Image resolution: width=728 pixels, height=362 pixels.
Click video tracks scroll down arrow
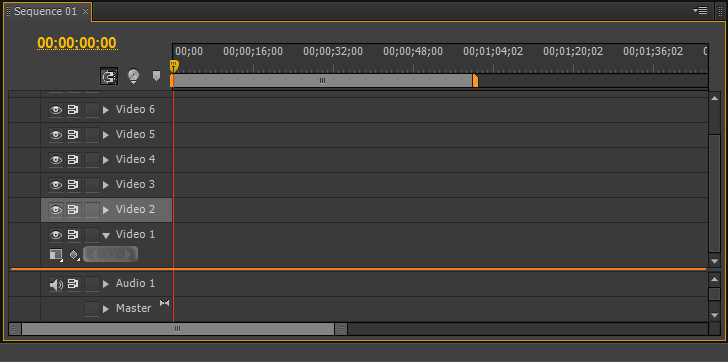click(715, 261)
